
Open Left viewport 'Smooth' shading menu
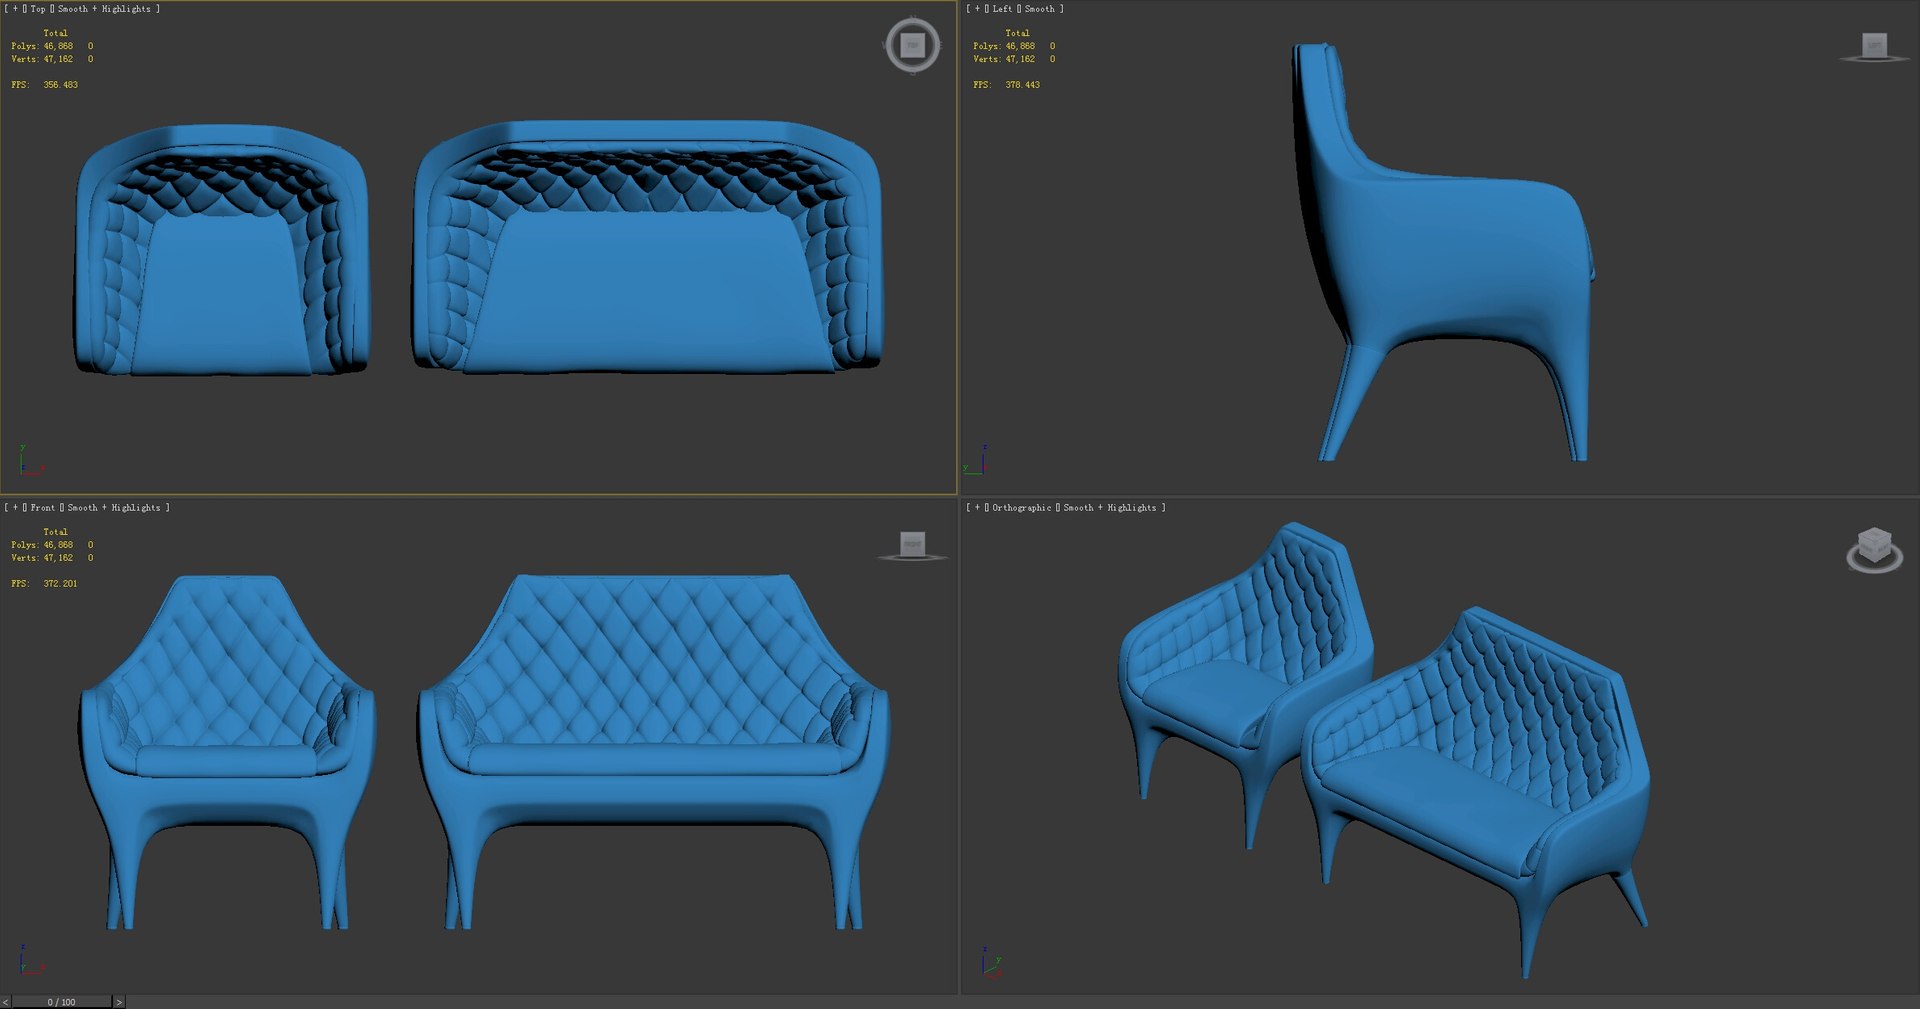[x=1039, y=9]
